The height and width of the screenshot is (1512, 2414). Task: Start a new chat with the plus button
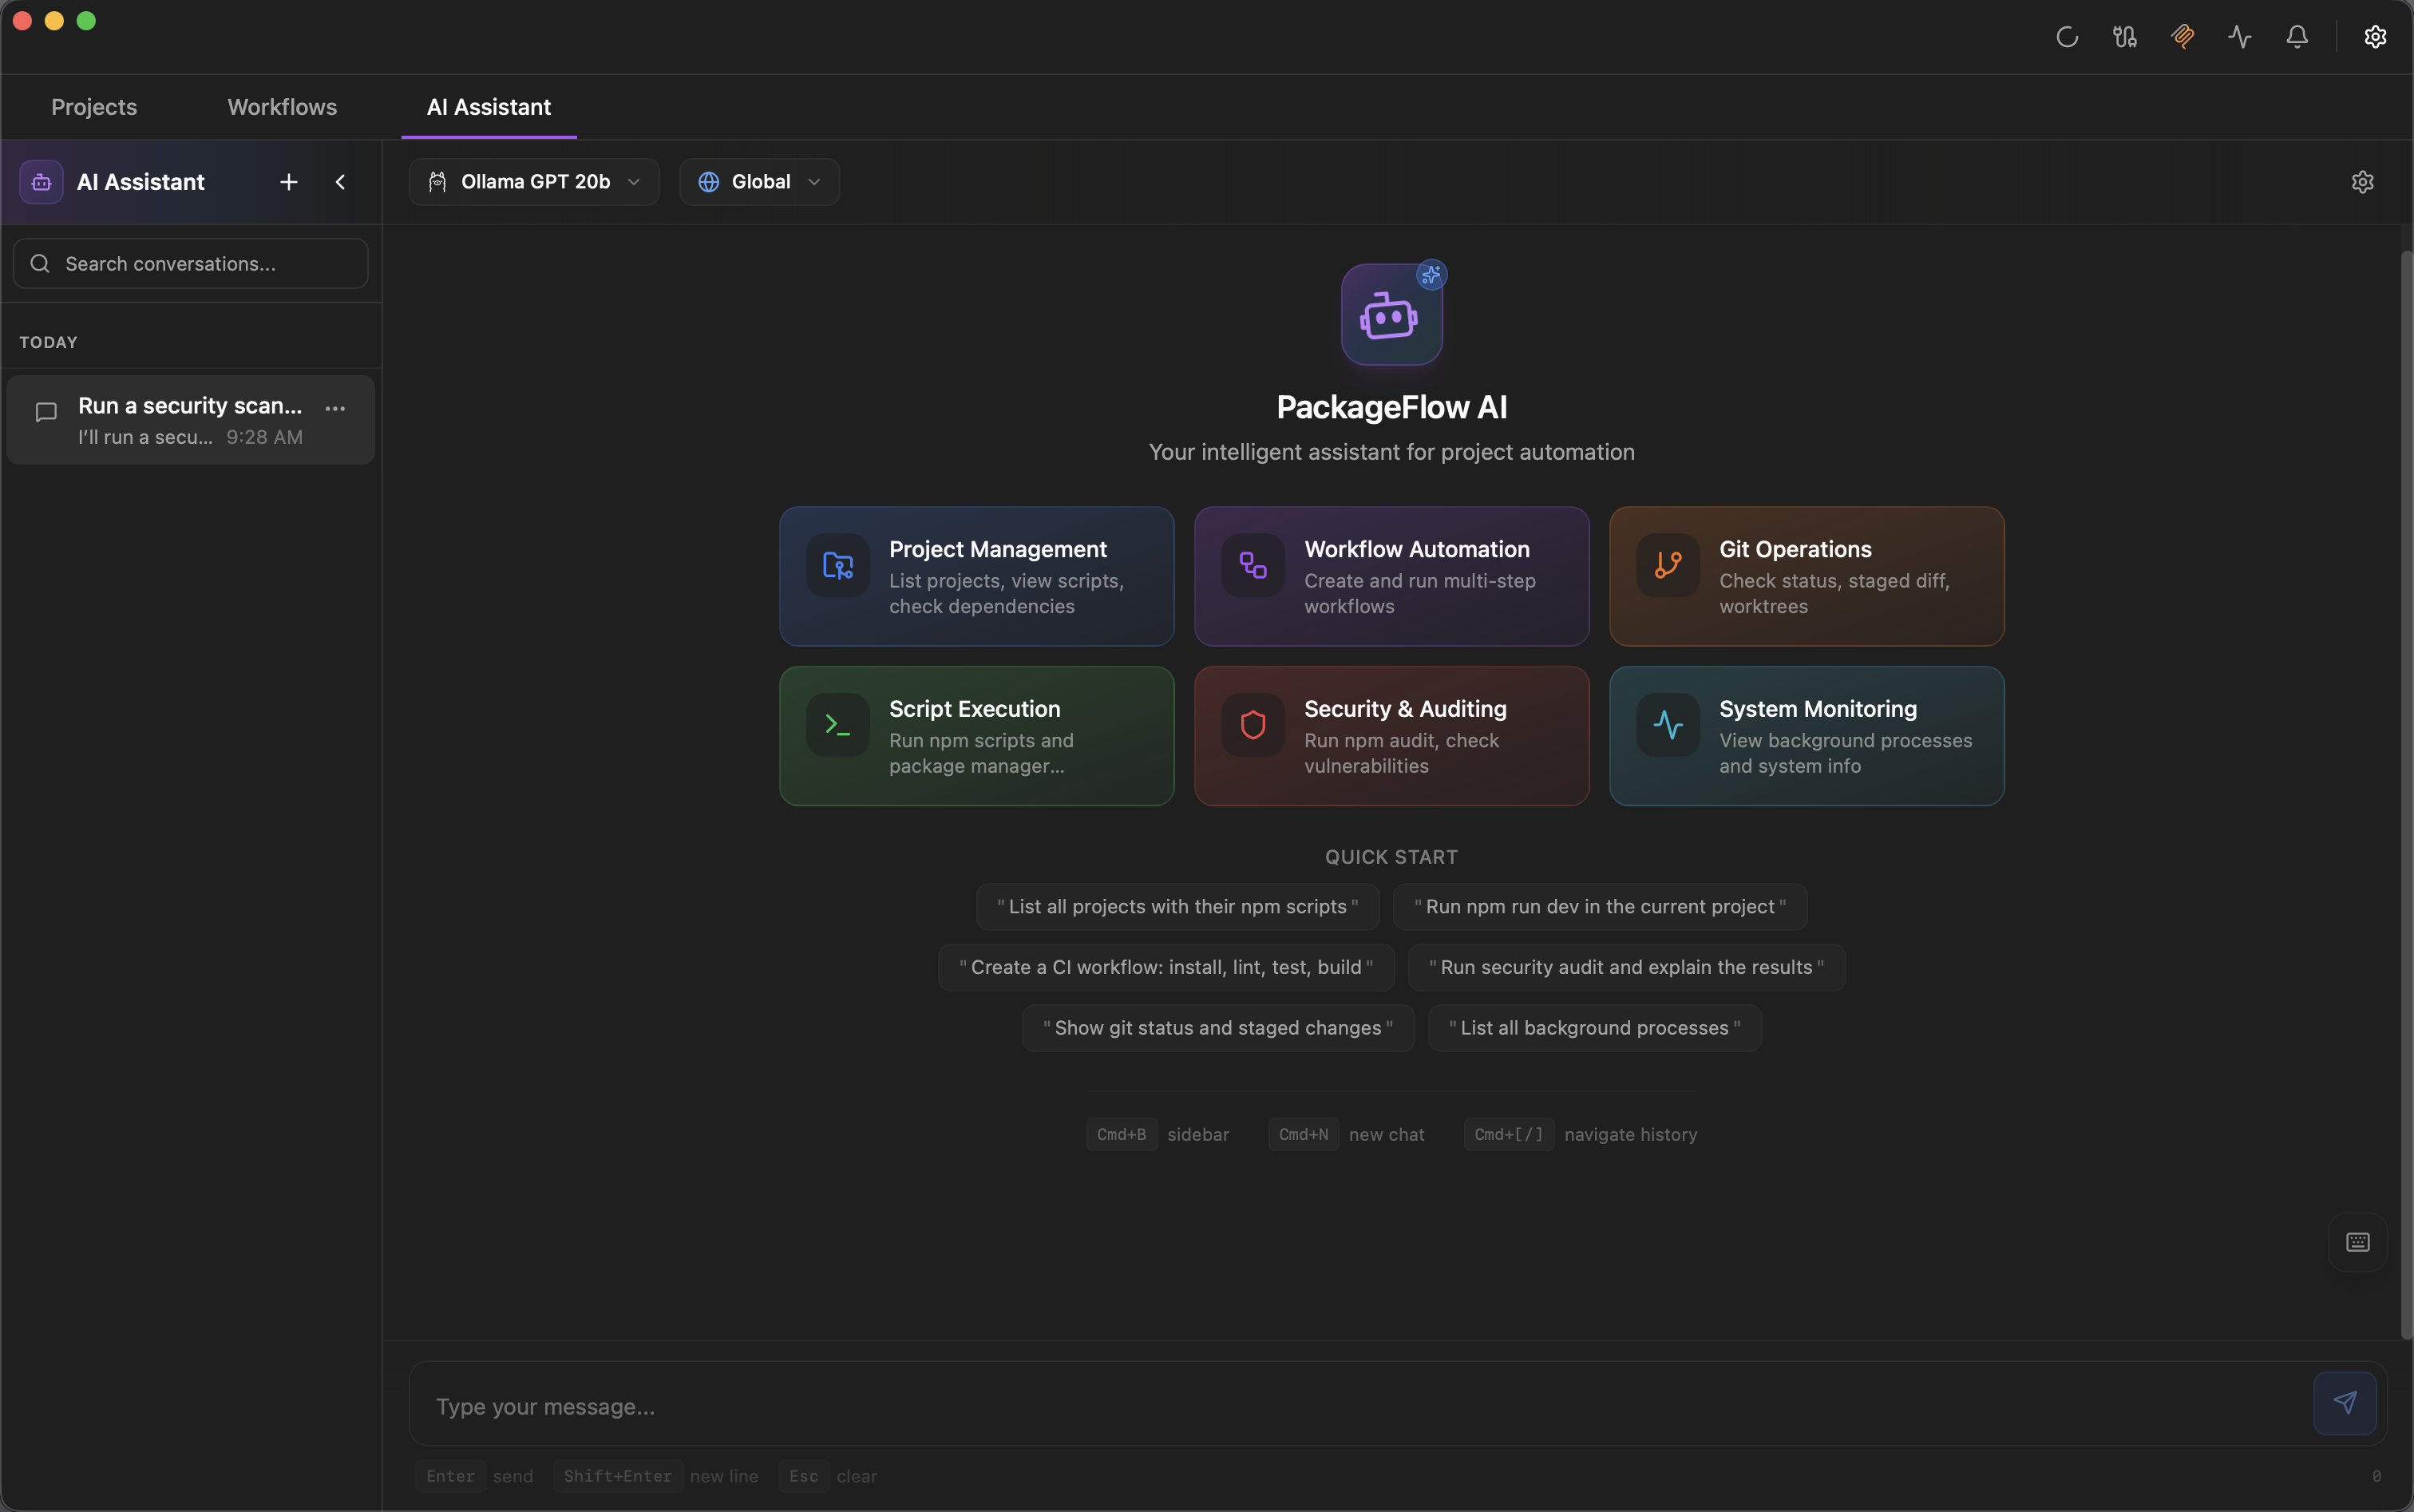pos(288,181)
